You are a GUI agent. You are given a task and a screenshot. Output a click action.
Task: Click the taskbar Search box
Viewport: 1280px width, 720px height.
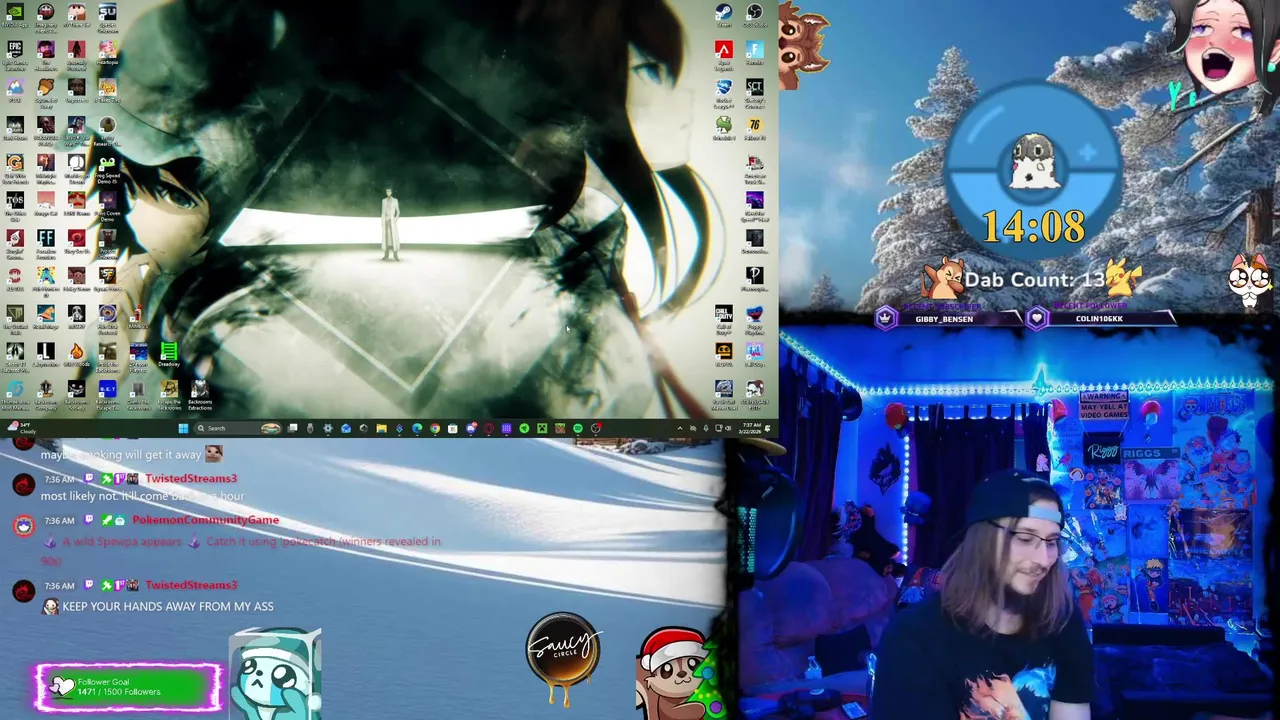[239, 428]
